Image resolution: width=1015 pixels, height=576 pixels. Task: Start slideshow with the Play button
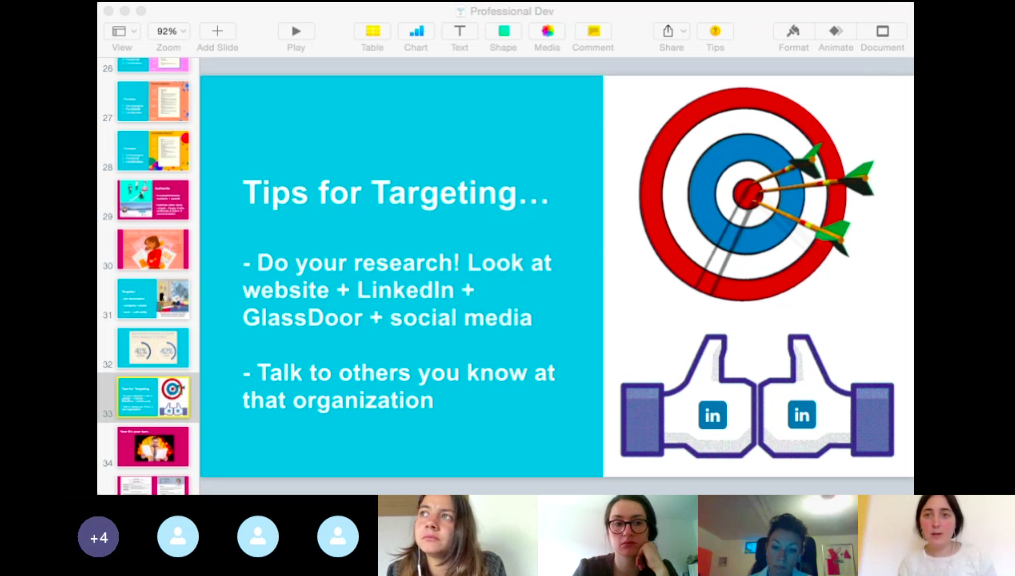click(x=296, y=31)
